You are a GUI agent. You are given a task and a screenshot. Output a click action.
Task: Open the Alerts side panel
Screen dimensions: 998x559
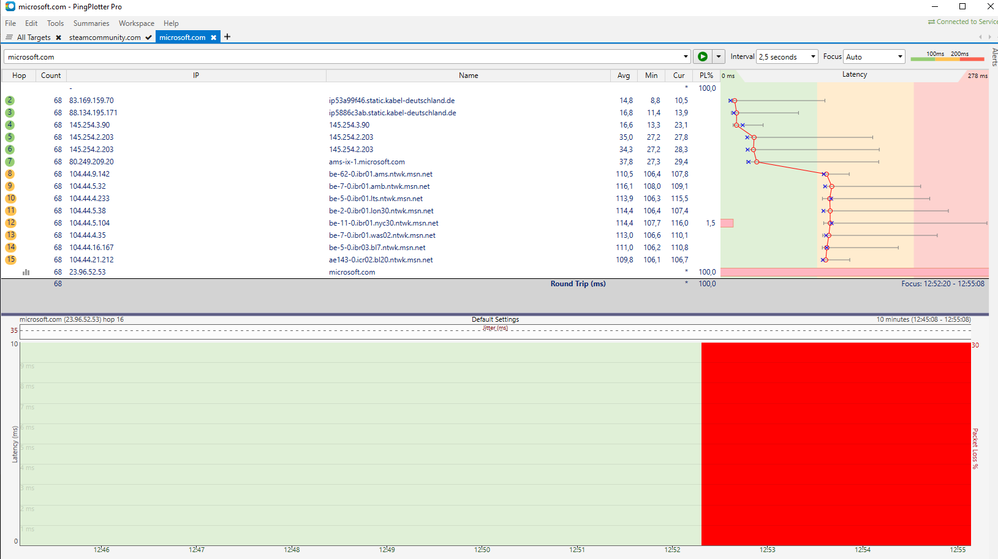pos(994,57)
